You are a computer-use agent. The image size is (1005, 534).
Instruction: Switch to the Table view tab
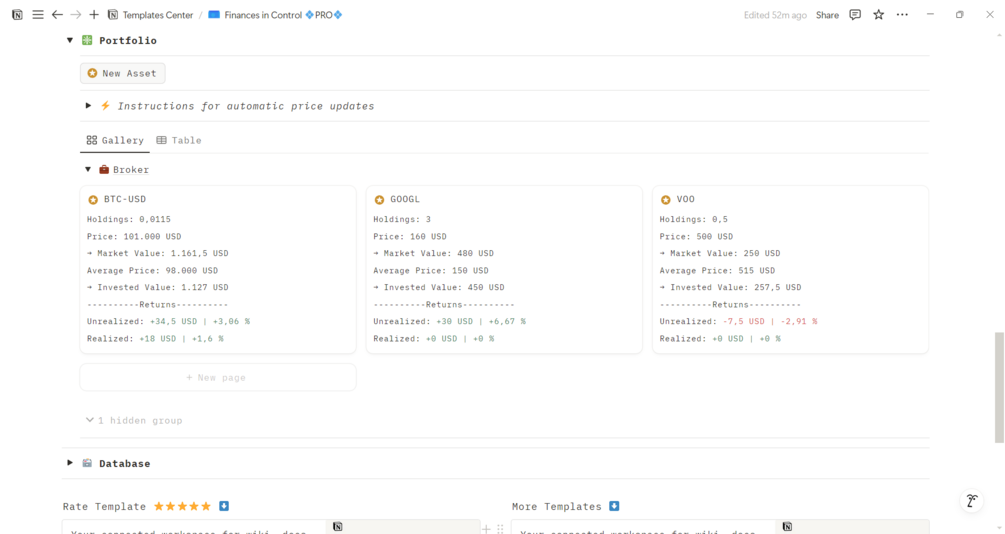pyautogui.click(x=179, y=140)
